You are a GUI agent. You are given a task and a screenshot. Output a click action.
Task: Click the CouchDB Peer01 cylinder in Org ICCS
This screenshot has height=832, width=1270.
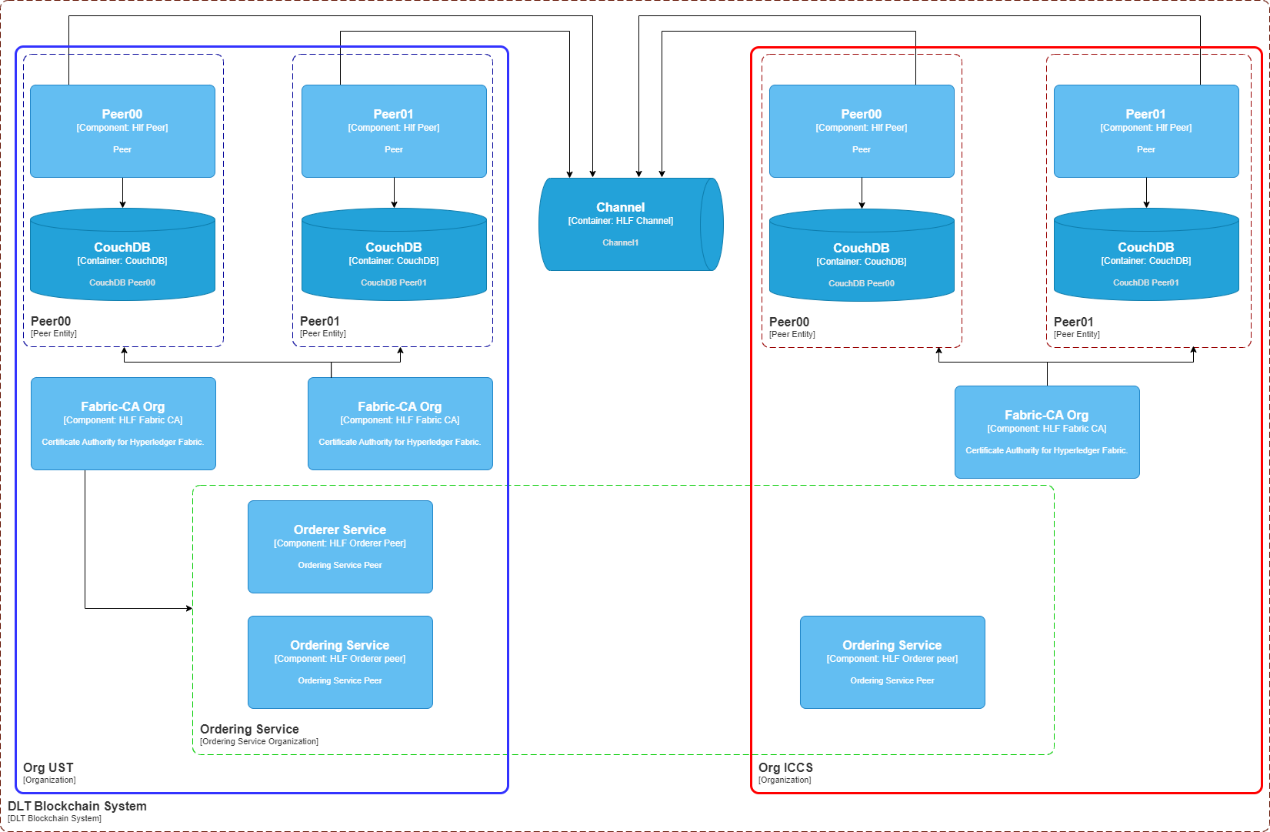tap(1146, 254)
